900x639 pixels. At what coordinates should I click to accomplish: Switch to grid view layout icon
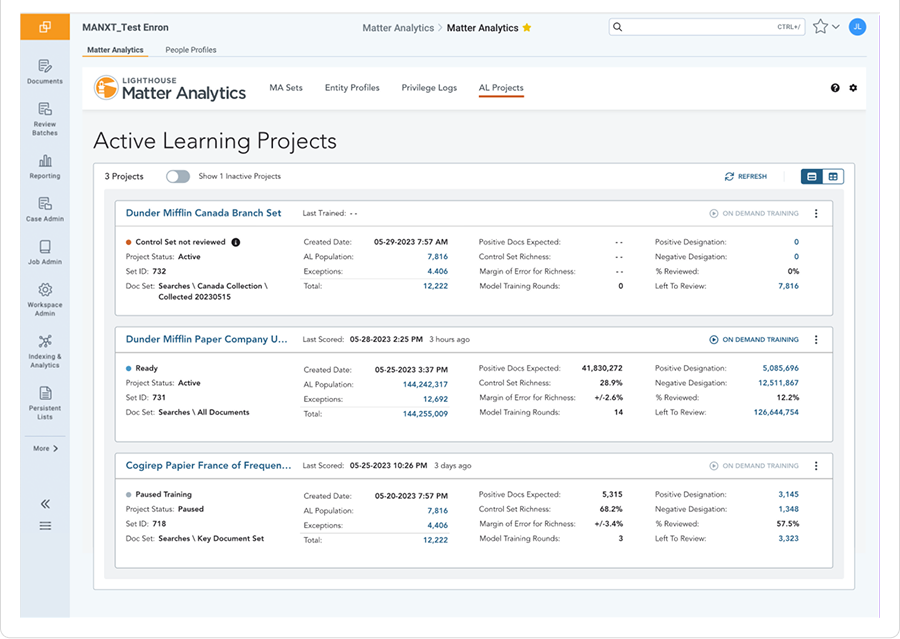click(833, 176)
